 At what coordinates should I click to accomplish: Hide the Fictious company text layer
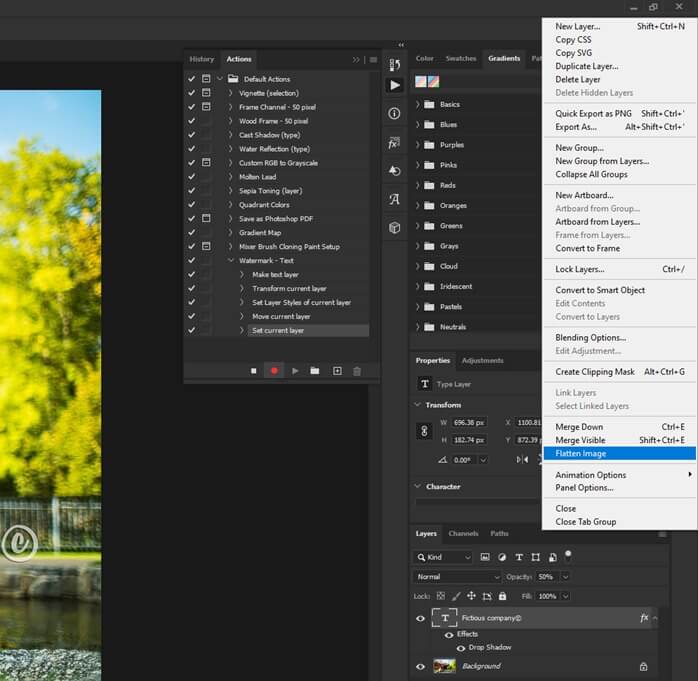[420, 618]
